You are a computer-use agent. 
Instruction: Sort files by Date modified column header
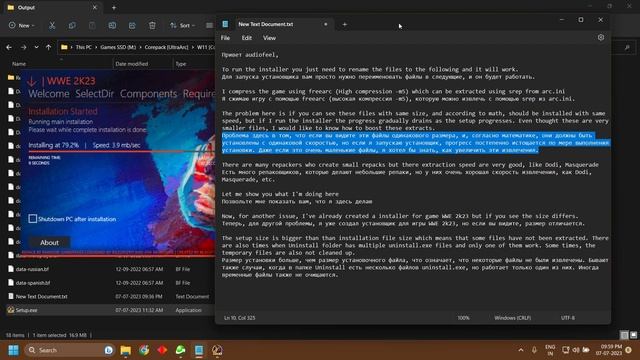pyautogui.click(x=131, y=64)
